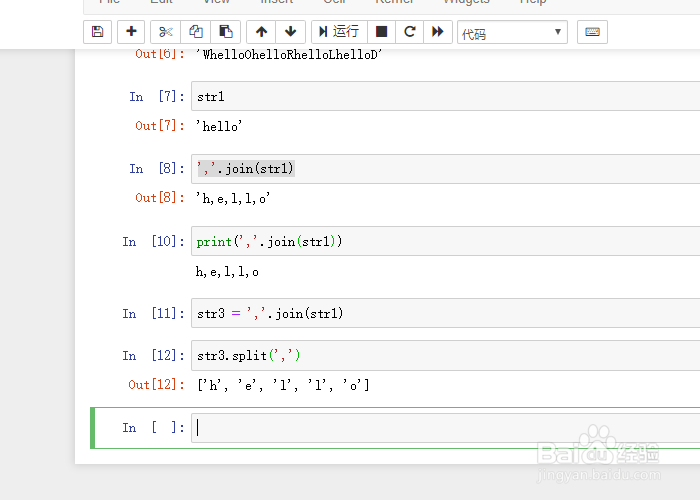Click the Out[7]: prompt label
Screen dimensions: 700x500
pos(160,126)
